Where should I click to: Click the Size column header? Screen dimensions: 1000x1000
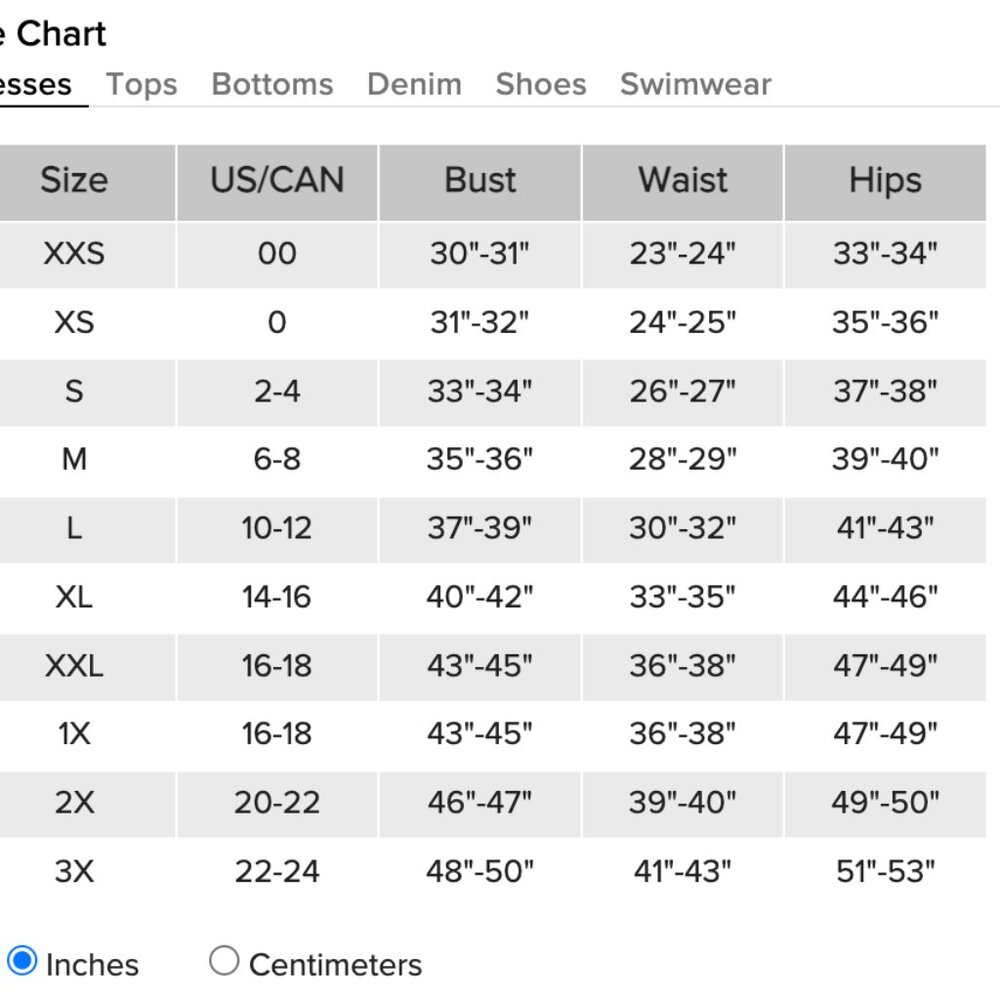pyautogui.click(x=74, y=181)
